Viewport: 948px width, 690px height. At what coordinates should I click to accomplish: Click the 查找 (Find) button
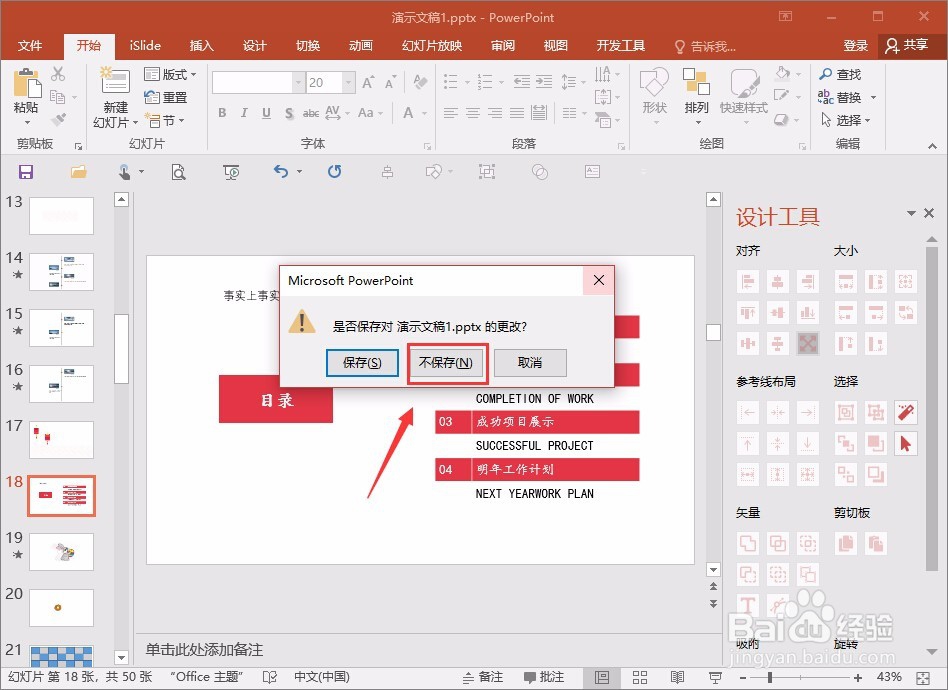pyautogui.click(x=840, y=74)
